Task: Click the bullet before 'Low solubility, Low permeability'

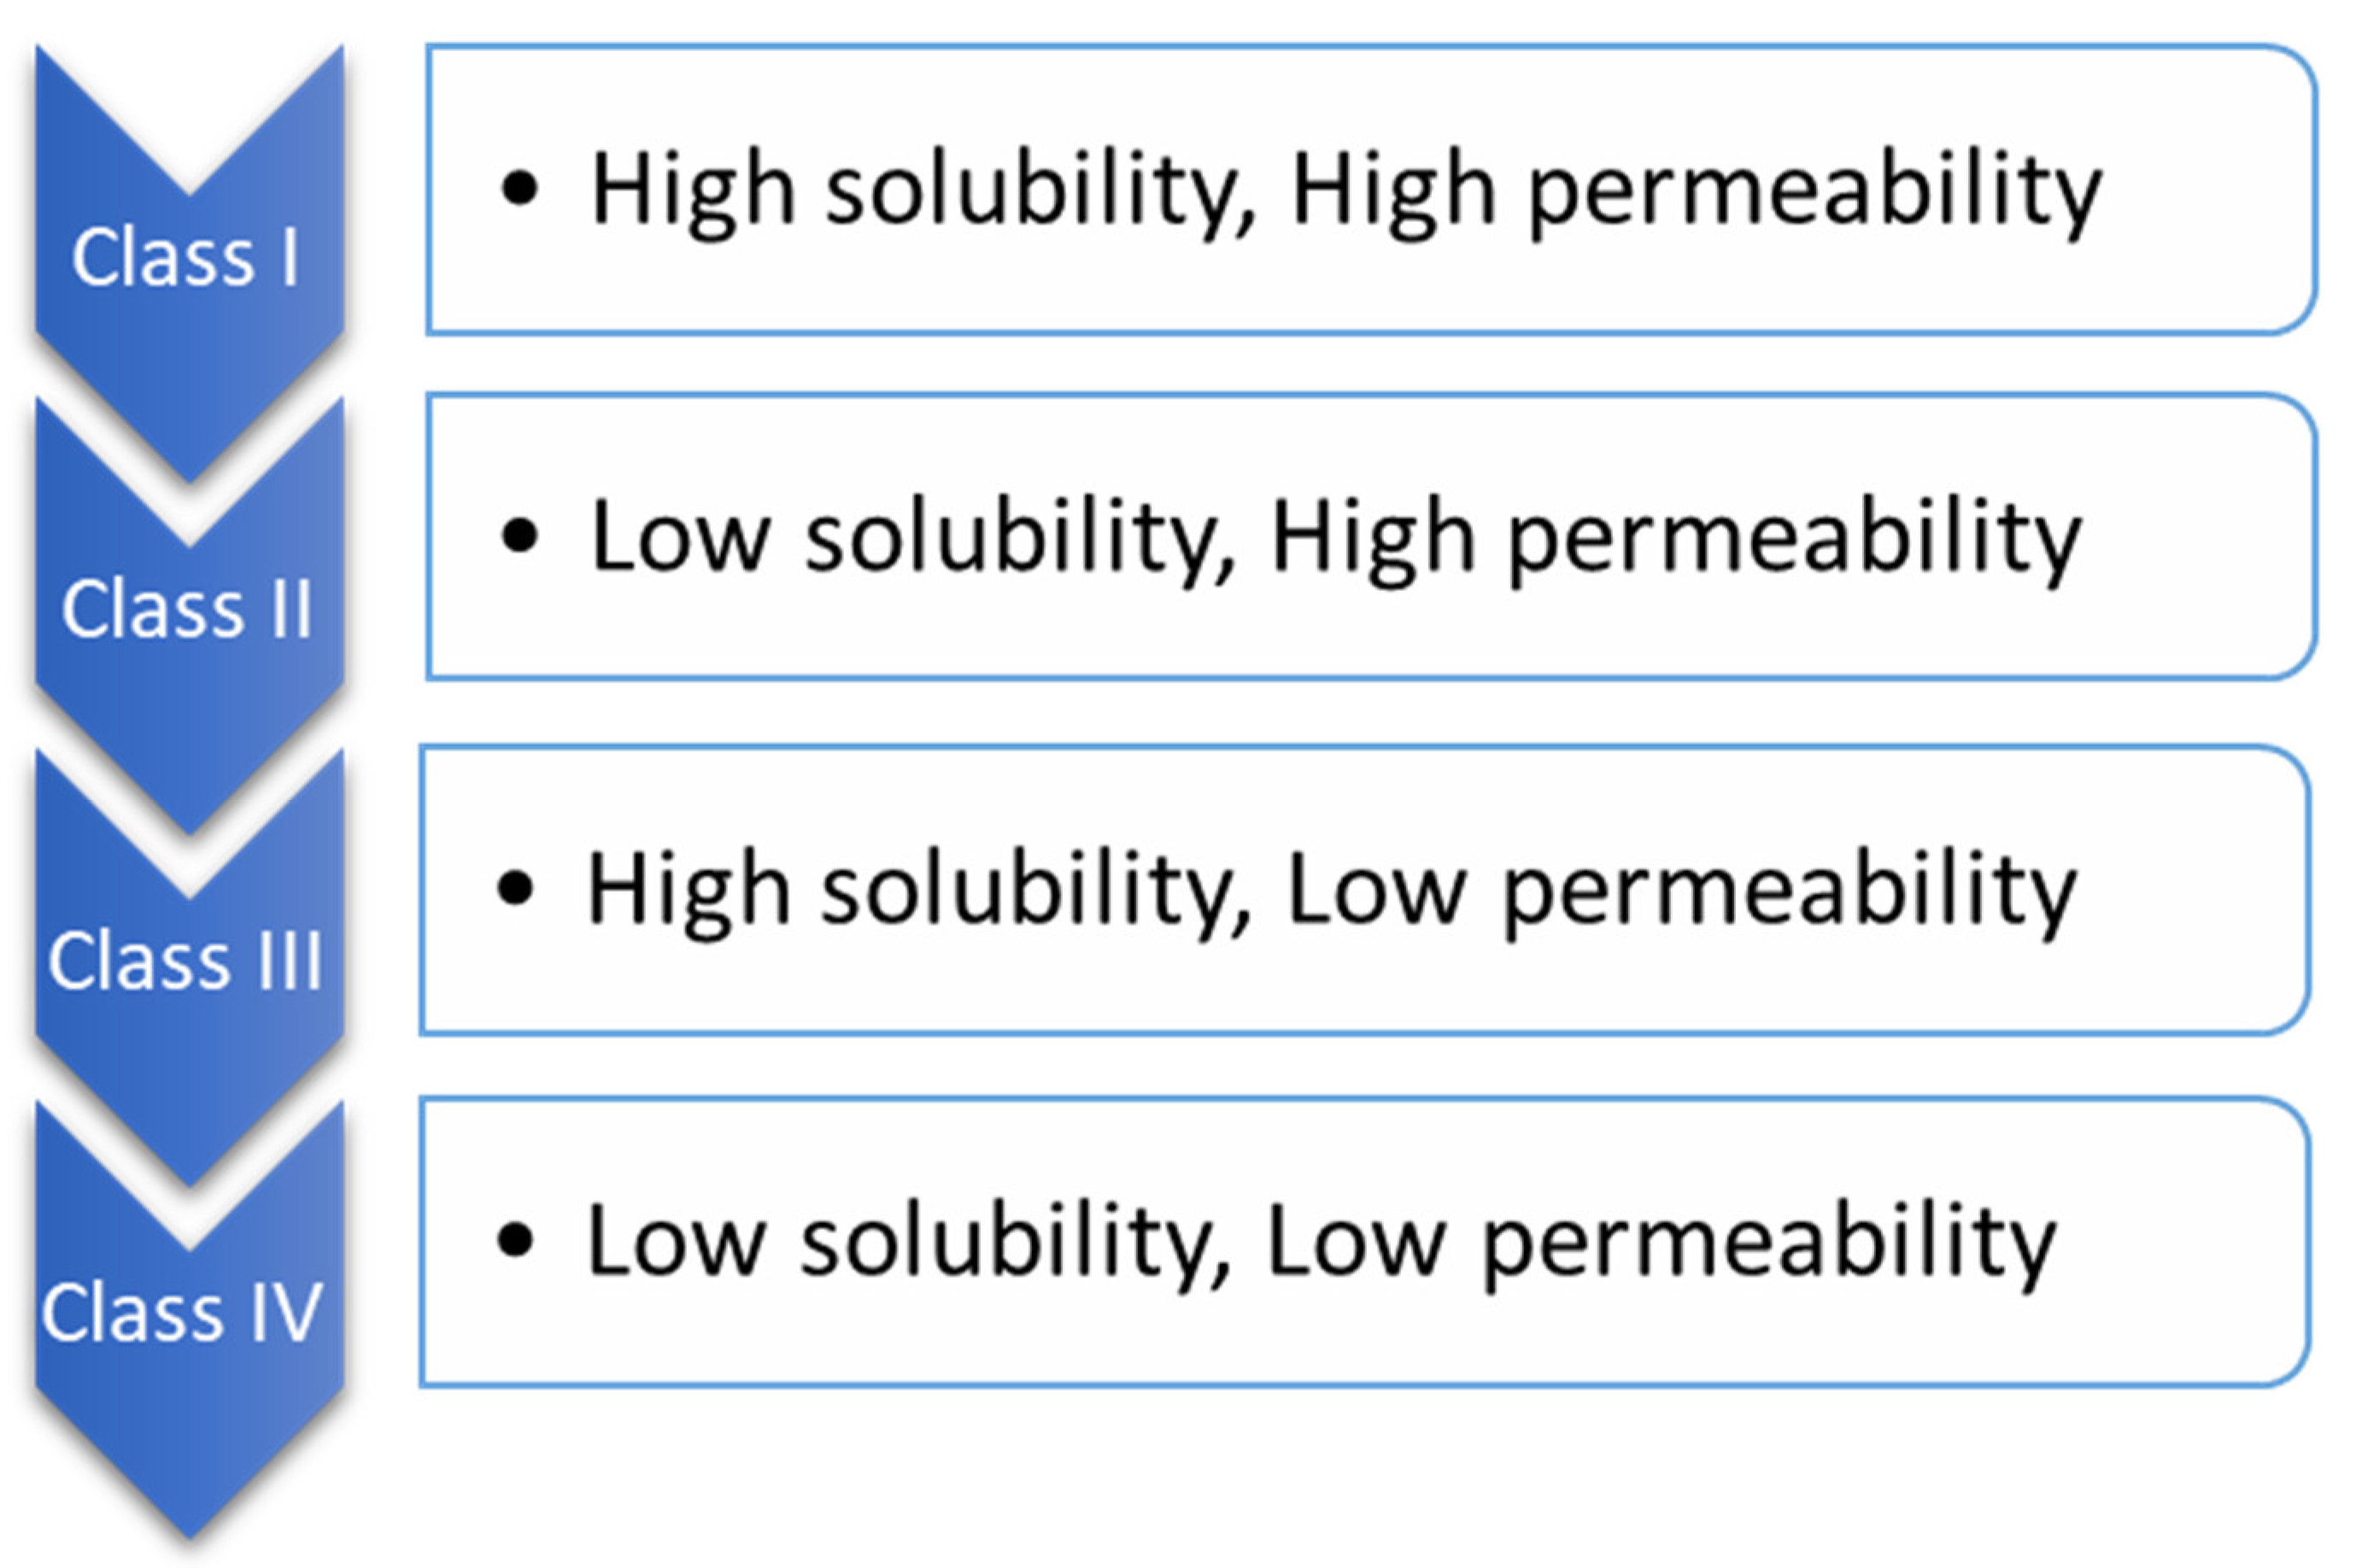Action: pyautogui.click(x=515, y=1240)
